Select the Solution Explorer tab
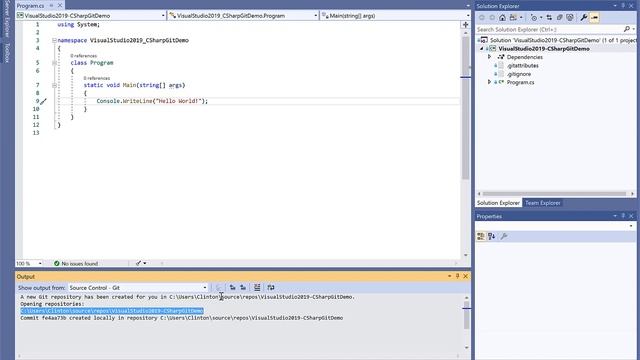The height and width of the screenshot is (360, 640). pos(498,203)
